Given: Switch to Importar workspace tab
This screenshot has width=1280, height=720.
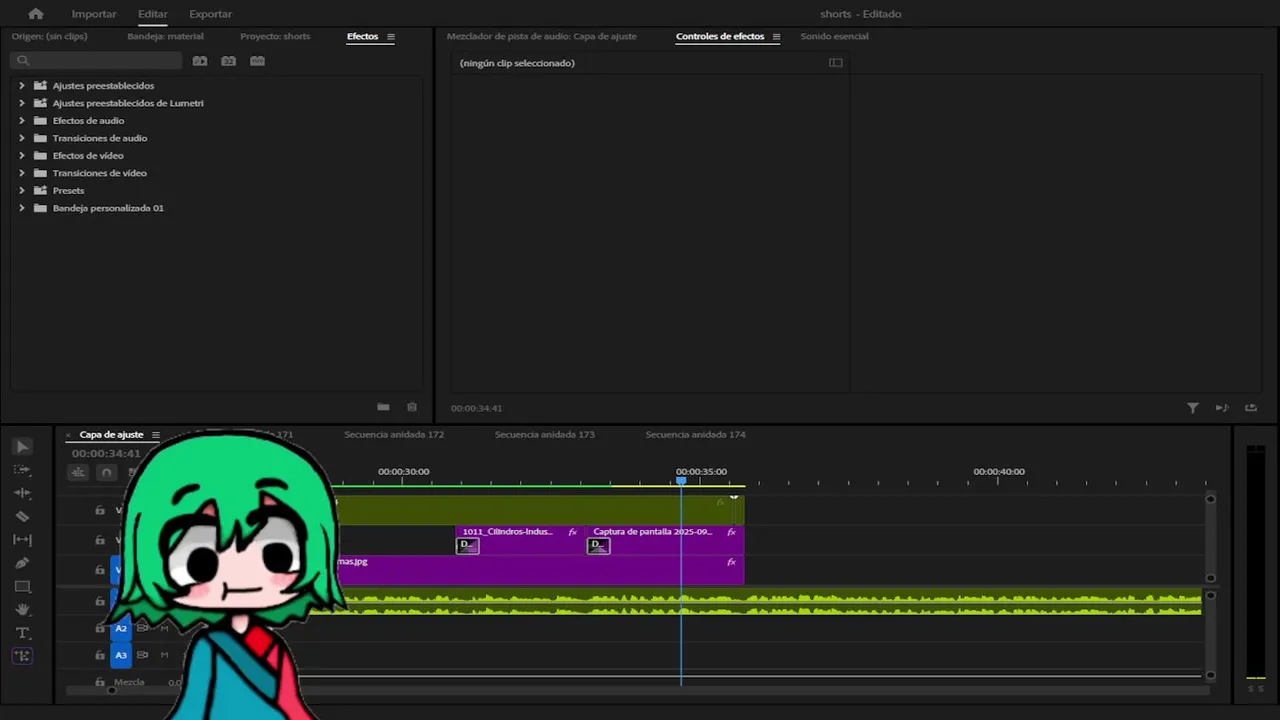Looking at the screenshot, I should pyautogui.click(x=94, y=14).
